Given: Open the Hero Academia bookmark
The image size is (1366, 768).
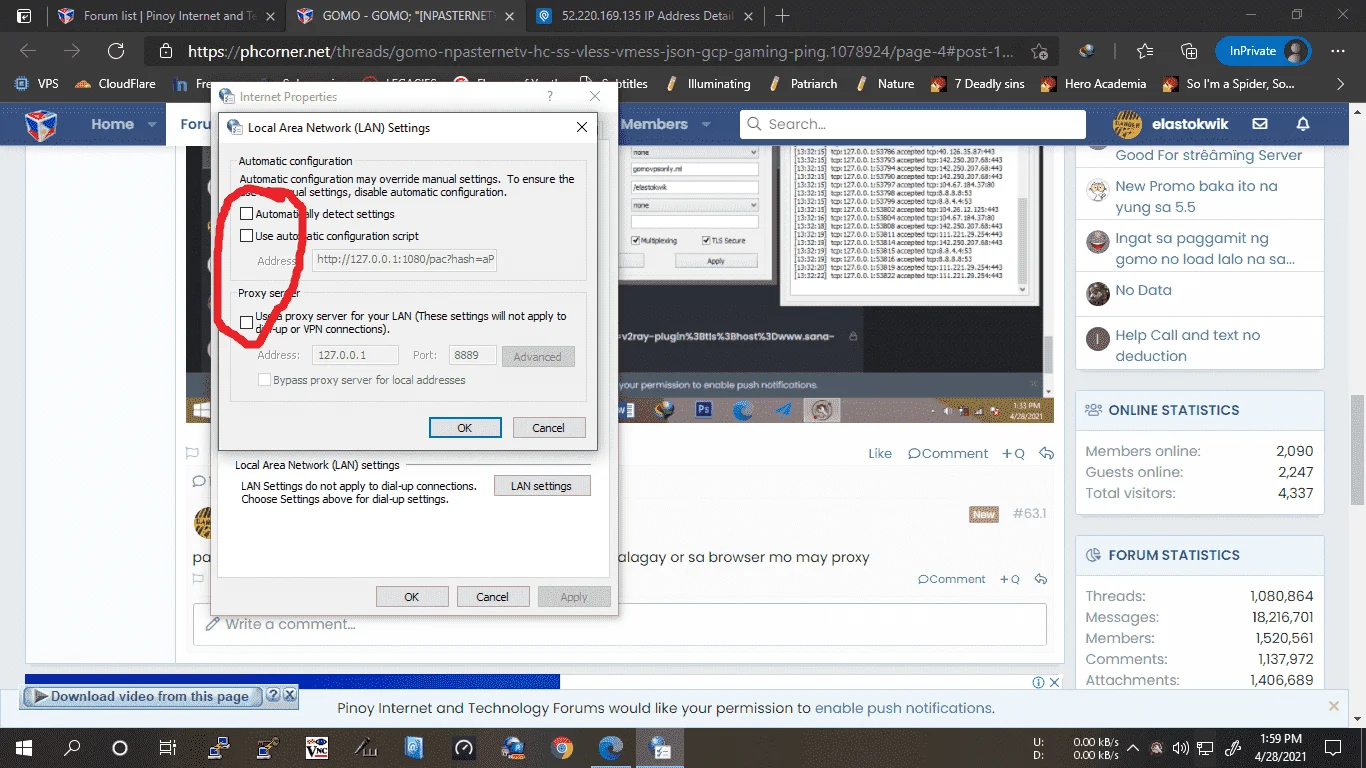Looking at the screenshot, I should (1093, 84).
